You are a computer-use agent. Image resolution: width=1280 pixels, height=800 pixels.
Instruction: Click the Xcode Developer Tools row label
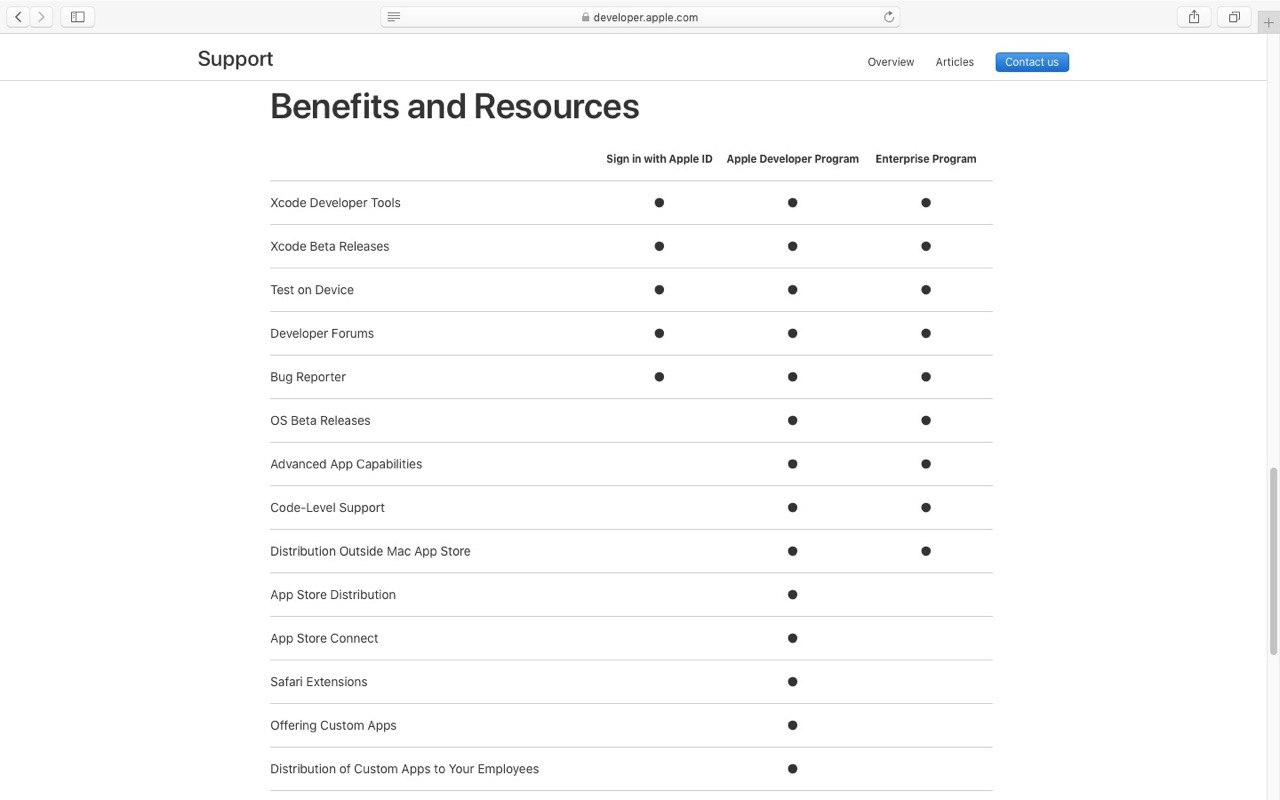[335, 203]
